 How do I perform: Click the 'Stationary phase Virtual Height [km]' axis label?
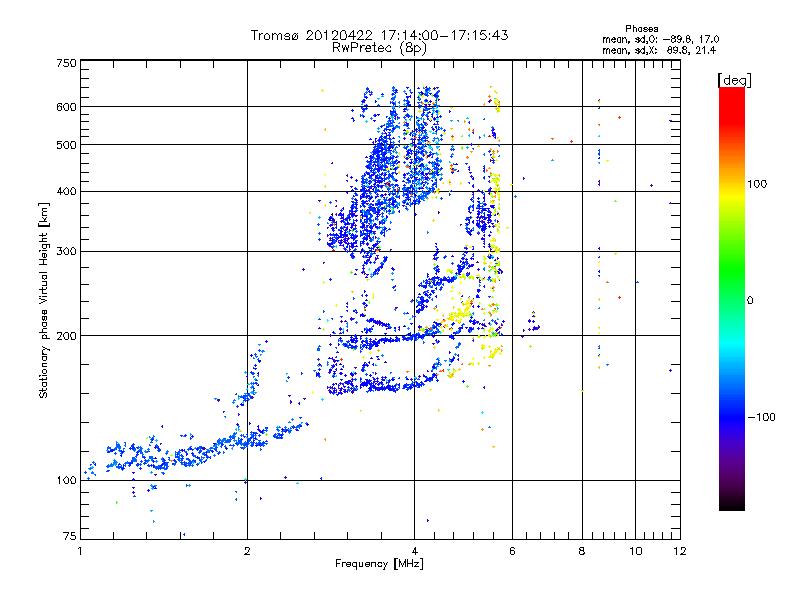(x=44, y=301)
